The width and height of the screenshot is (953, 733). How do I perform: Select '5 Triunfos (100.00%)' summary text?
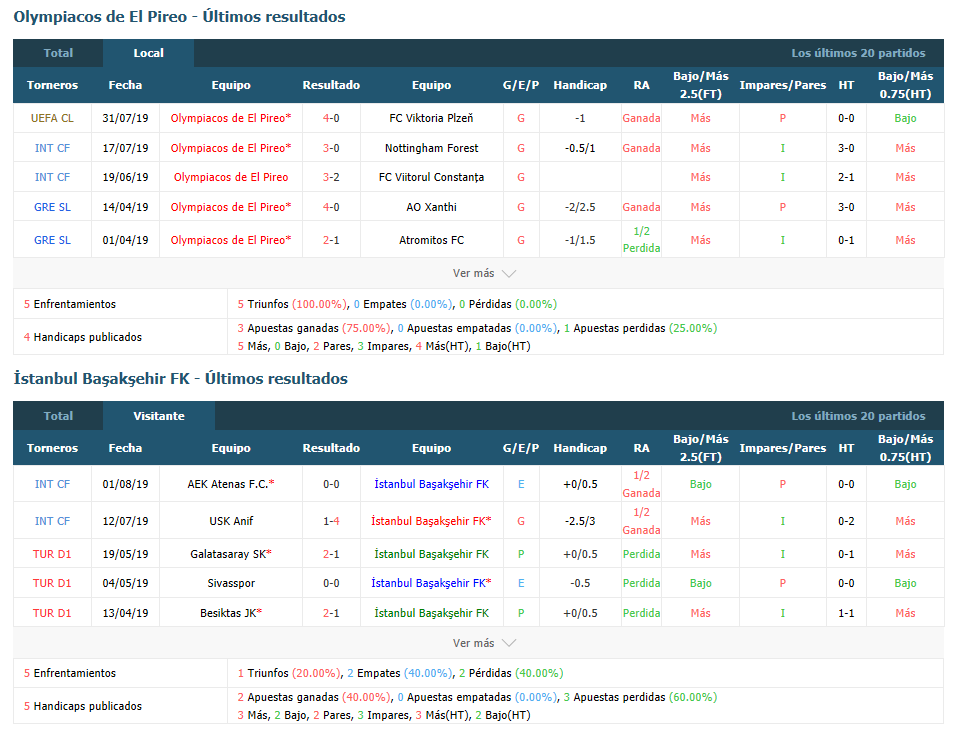coord(292,304)
